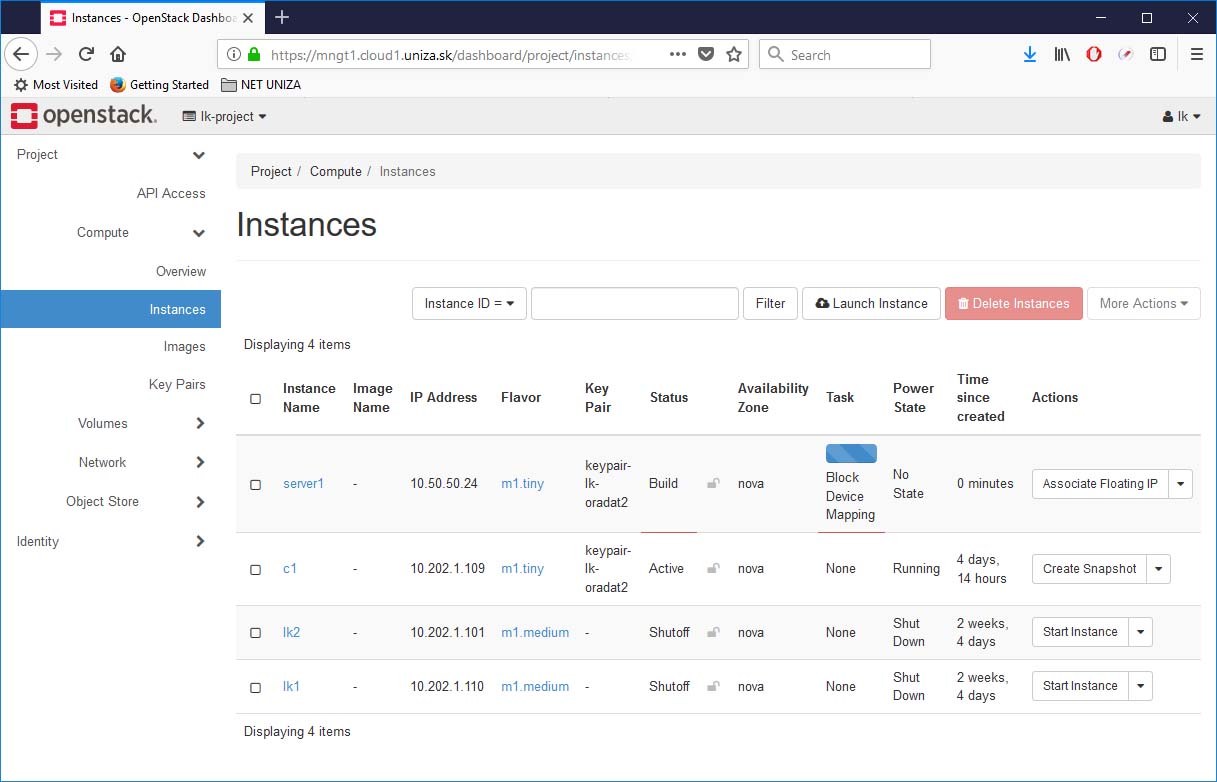The image size is (1217, 782).
Task: Click the OpenStack logo
Action: pos(84,116)
